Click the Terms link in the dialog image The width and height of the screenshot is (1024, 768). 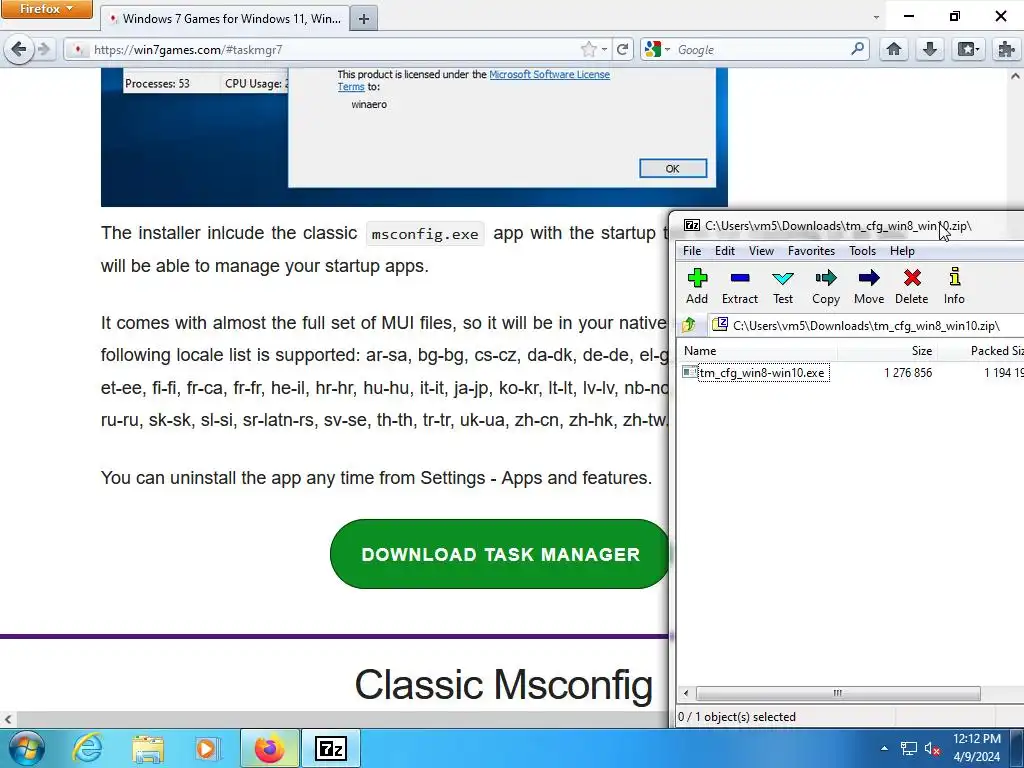pos(351,87)
